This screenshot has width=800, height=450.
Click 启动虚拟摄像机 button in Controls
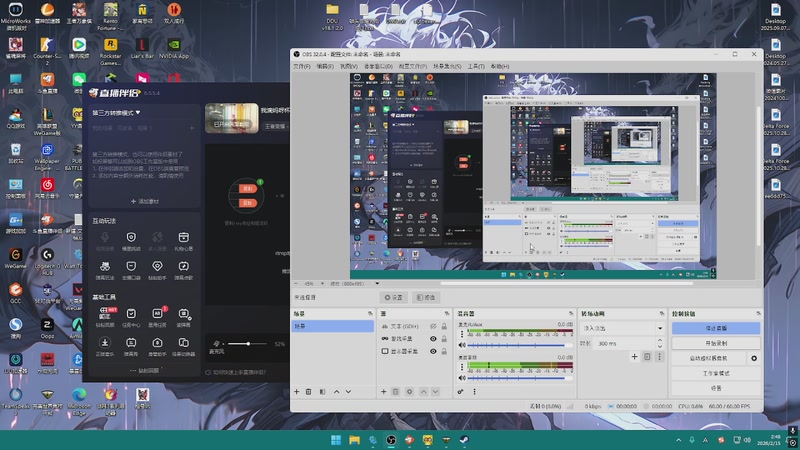pyautogui.click(x=709, y=358)
